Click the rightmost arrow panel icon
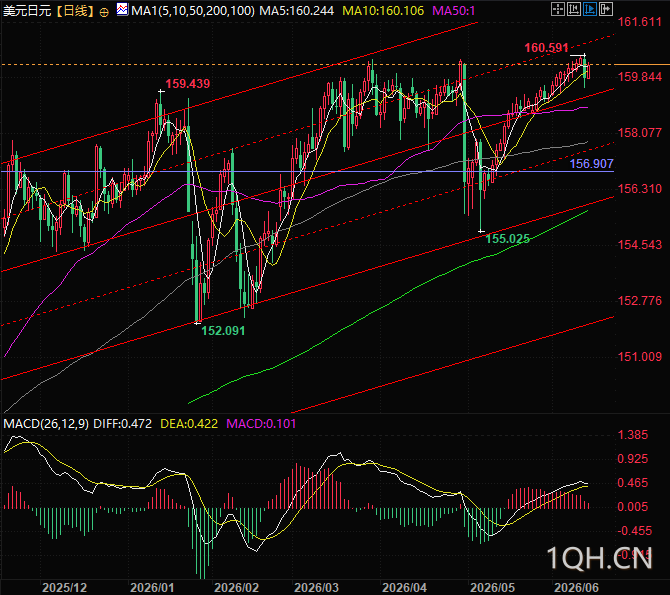The height and width of the screenshot is (595, 670). (606, 9)
